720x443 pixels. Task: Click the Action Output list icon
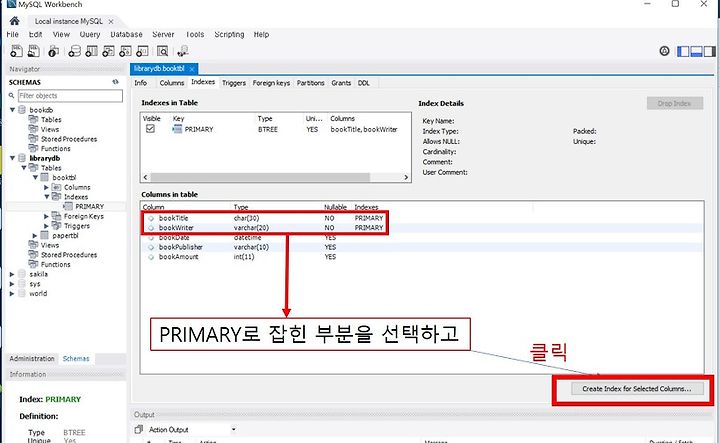(x=139, y=430)
